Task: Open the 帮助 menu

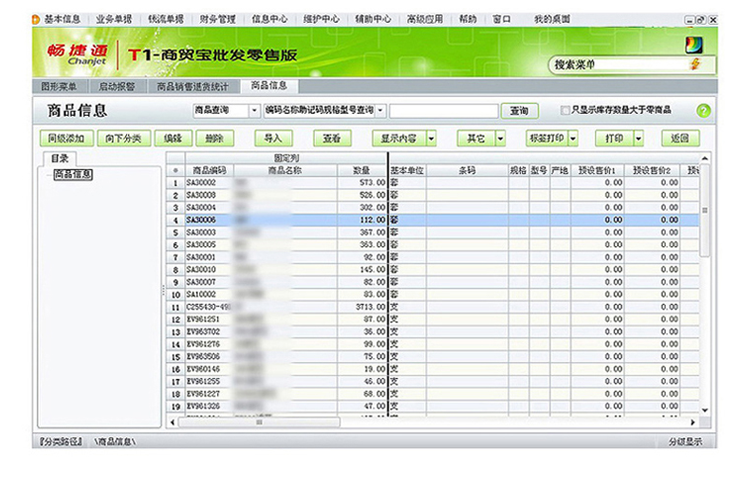Action: point(468,20)
